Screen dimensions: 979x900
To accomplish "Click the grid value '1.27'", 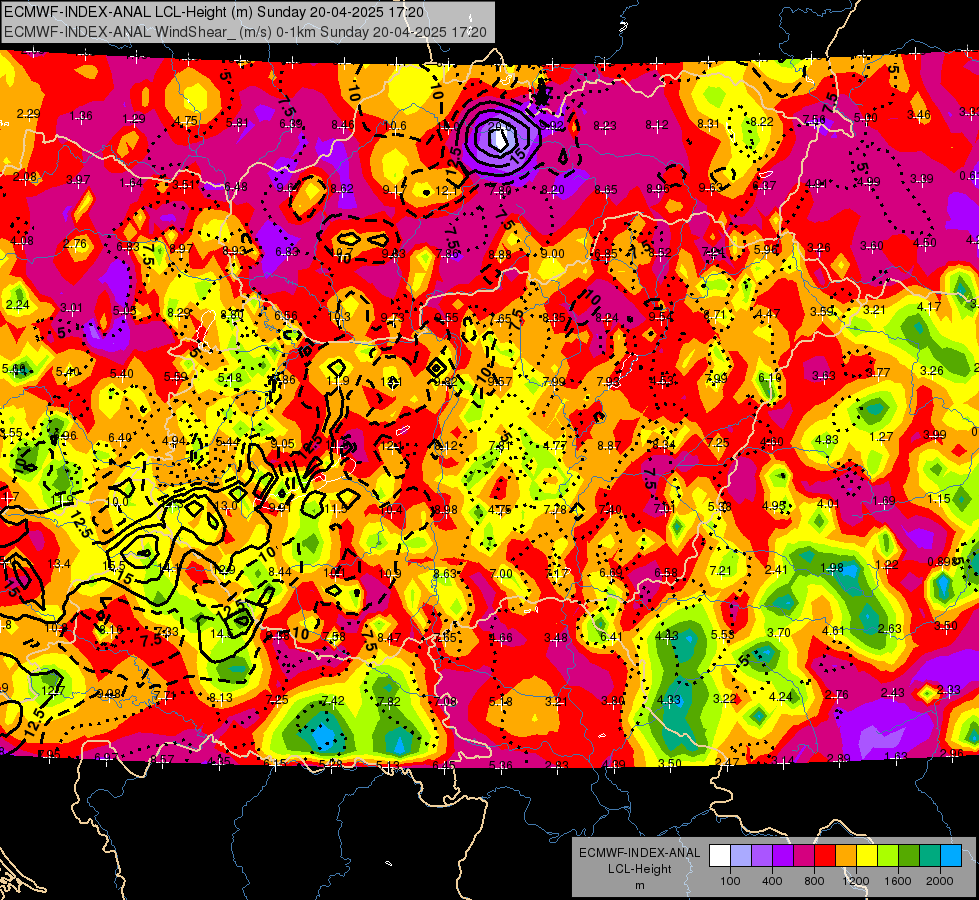I will pos(881,436).
